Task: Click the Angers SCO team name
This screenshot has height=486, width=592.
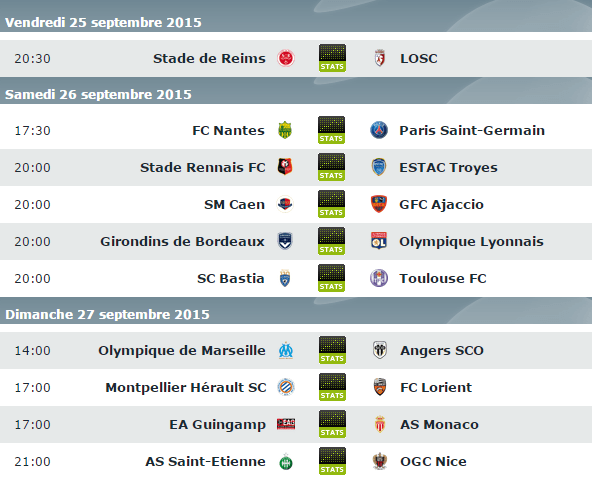Action: coord(442,350)
